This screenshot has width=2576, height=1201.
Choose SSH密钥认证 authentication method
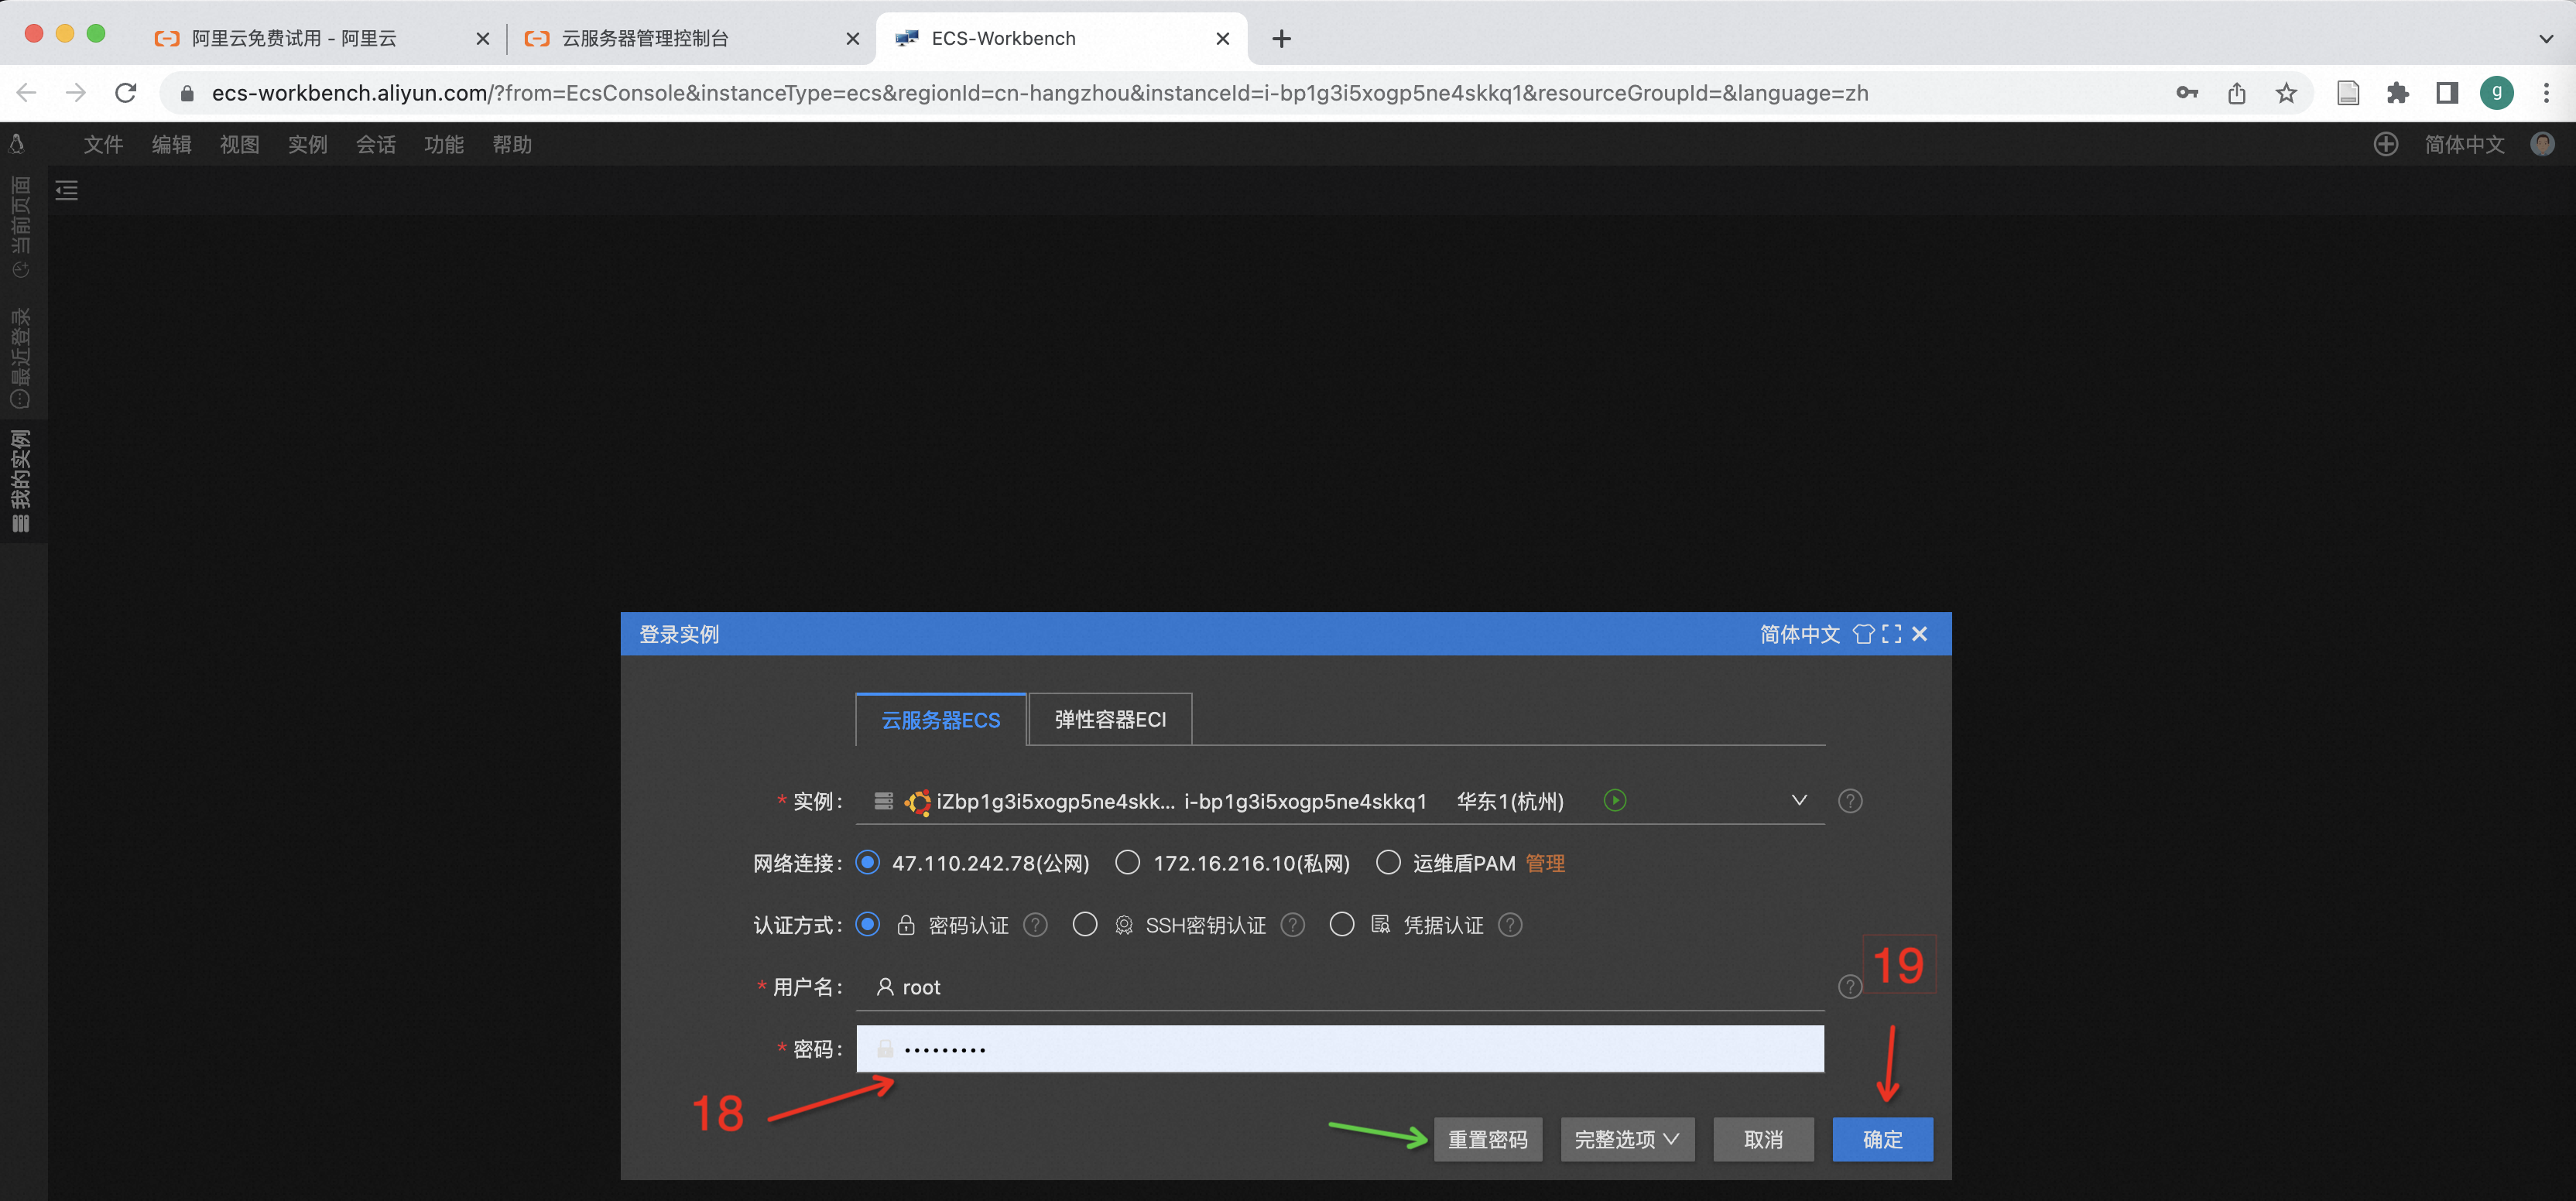(1085, 925)
